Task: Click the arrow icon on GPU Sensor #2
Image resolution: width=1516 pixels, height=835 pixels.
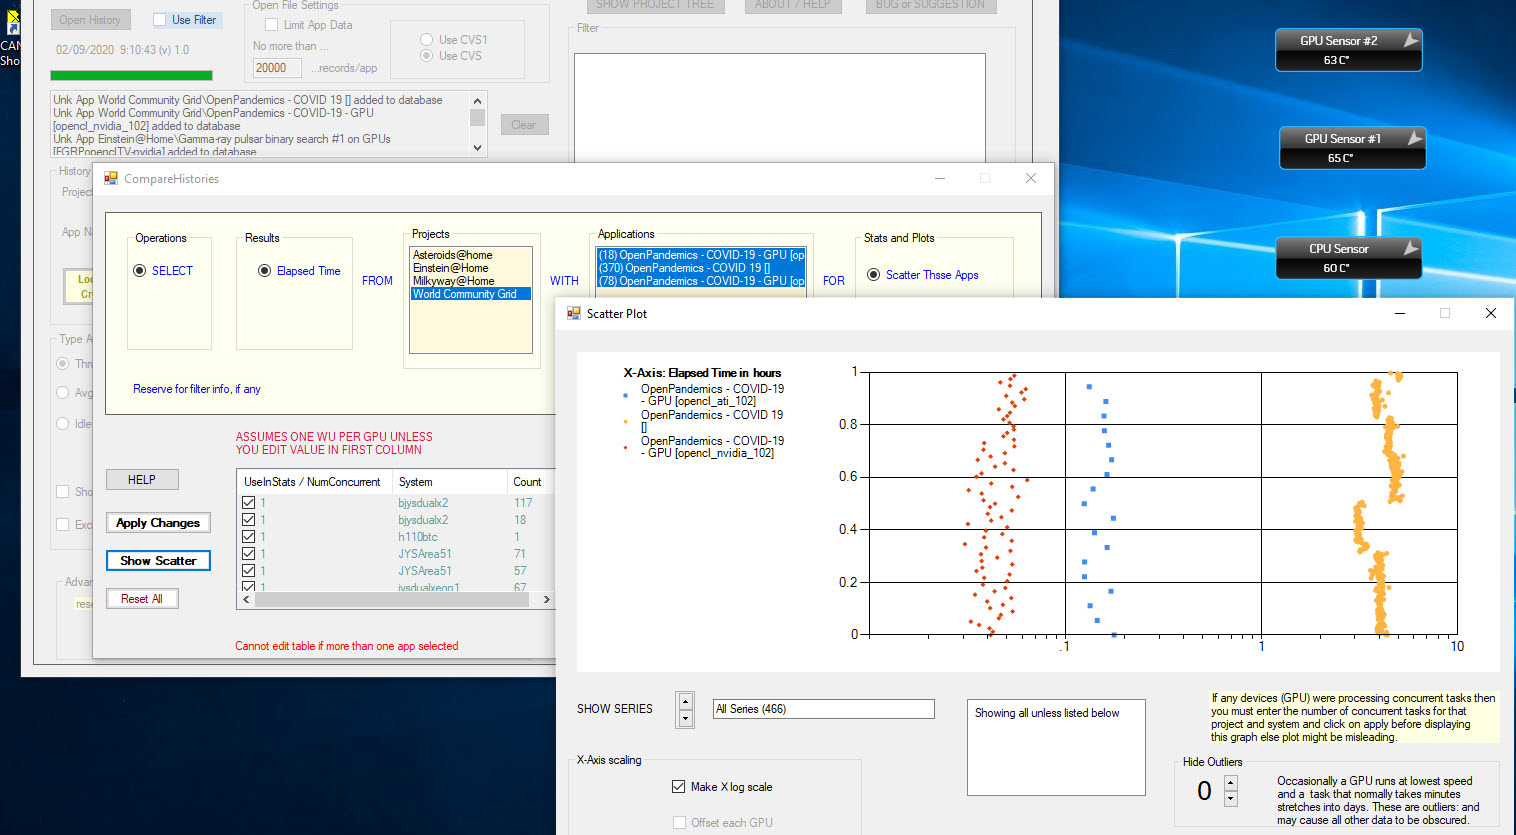Action: click(1409, 40)
